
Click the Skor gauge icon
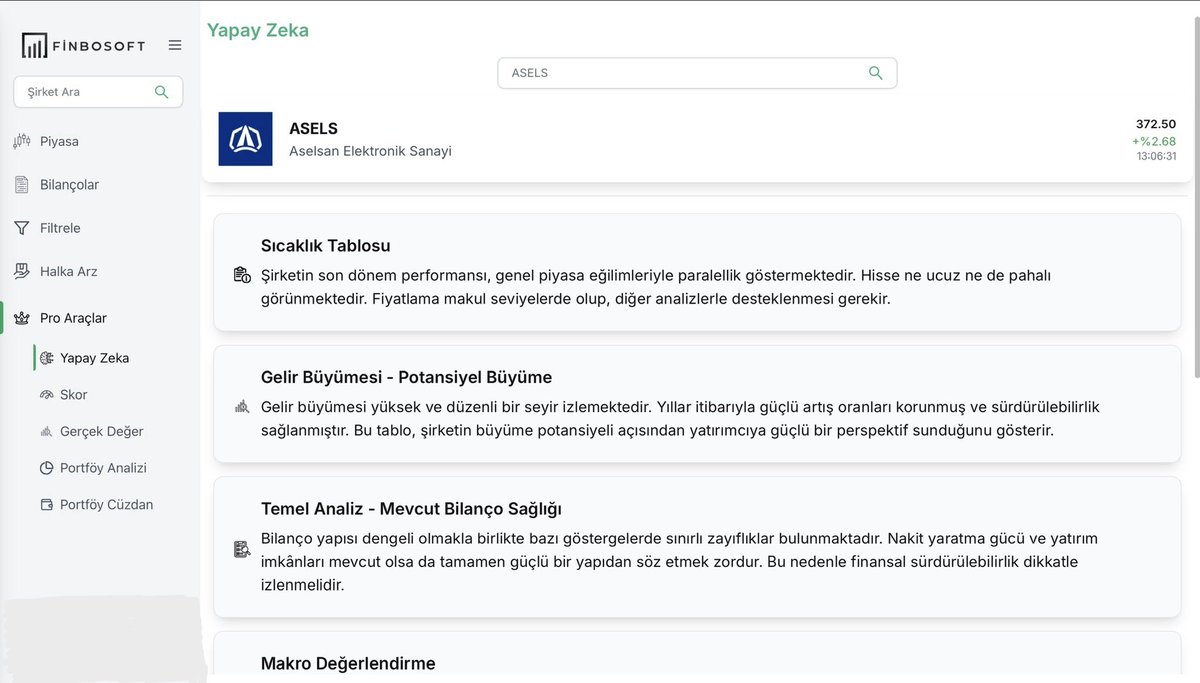coord(46,395)
